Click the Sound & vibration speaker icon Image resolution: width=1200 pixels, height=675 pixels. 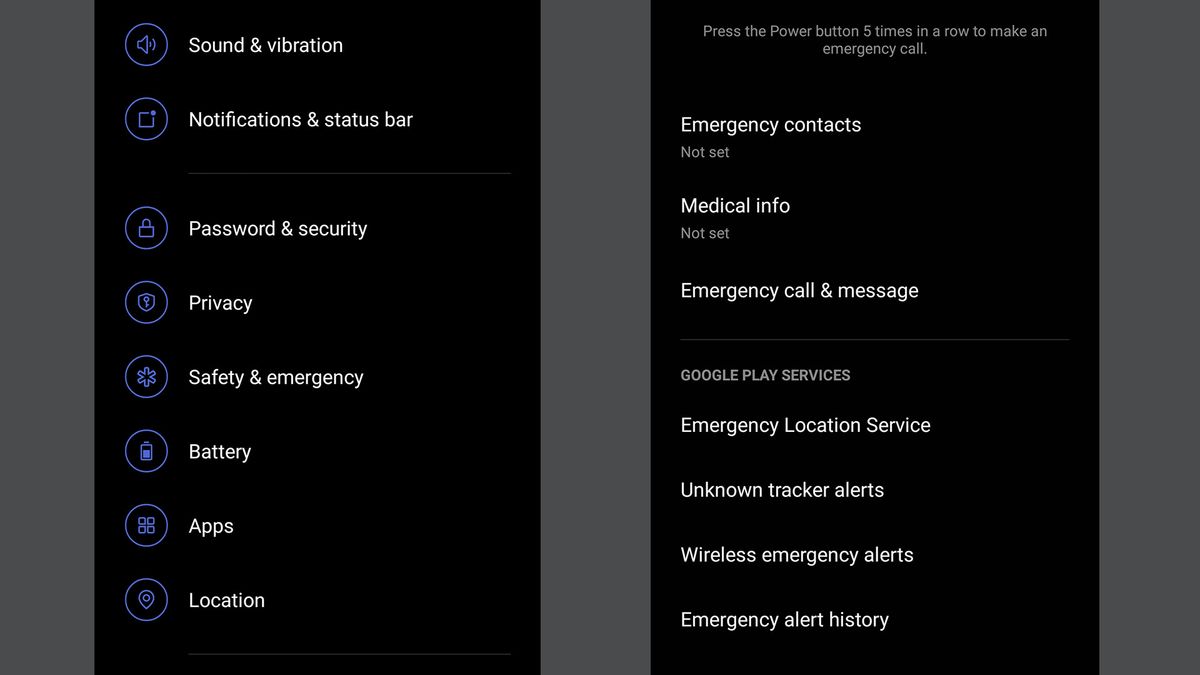coord(146,45)
